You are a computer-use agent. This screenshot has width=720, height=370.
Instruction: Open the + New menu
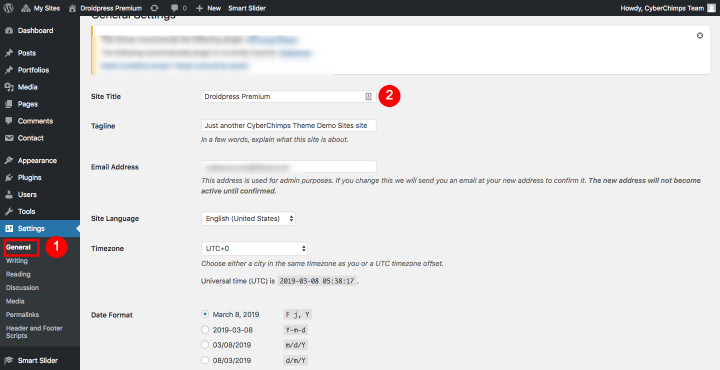coord(208,8)
